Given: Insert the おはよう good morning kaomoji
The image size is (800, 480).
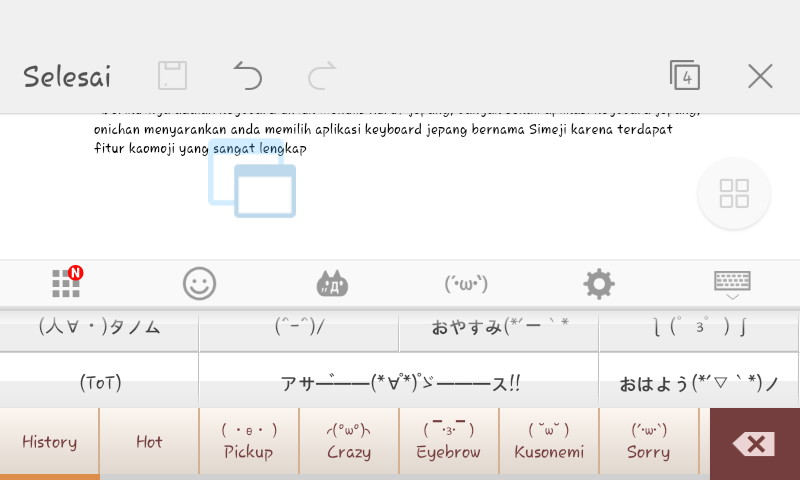Looking at the screenshot, I should coord(699,381).
